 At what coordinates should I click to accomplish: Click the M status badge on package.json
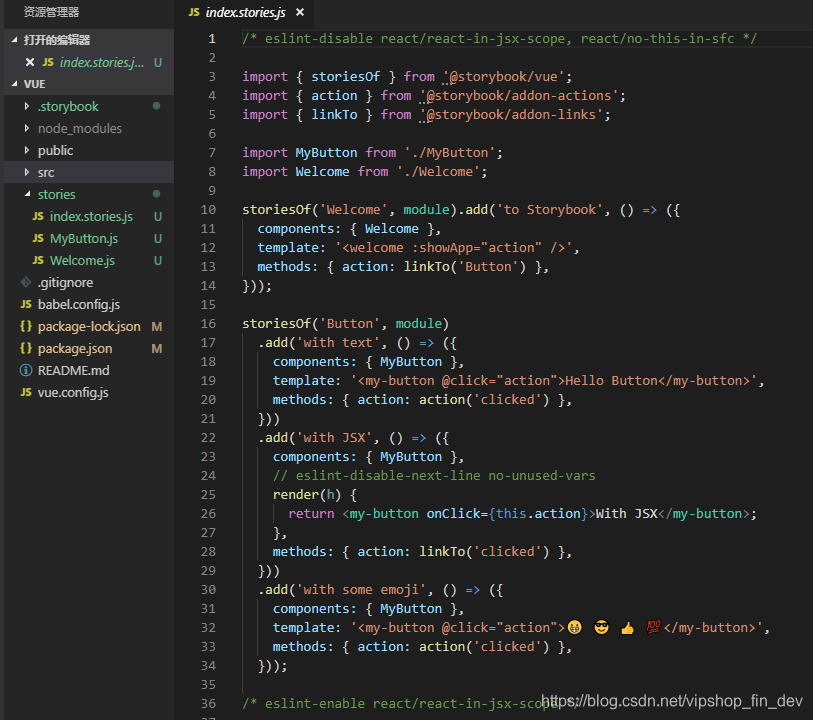[157, 349]
